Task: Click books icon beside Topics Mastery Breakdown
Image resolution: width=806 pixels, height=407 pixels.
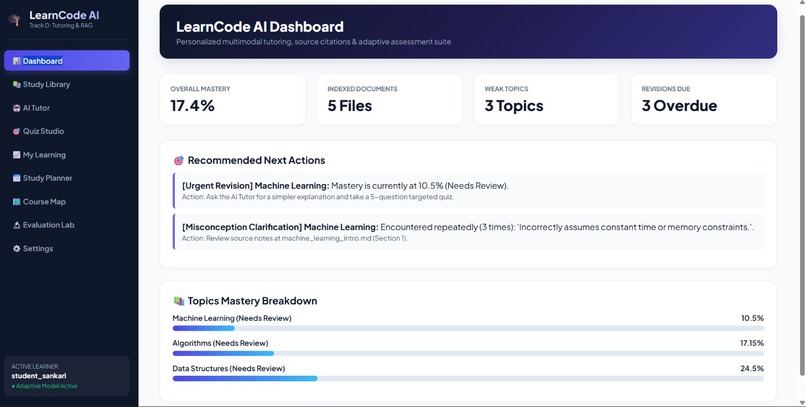Action: [x=178, y=301]
